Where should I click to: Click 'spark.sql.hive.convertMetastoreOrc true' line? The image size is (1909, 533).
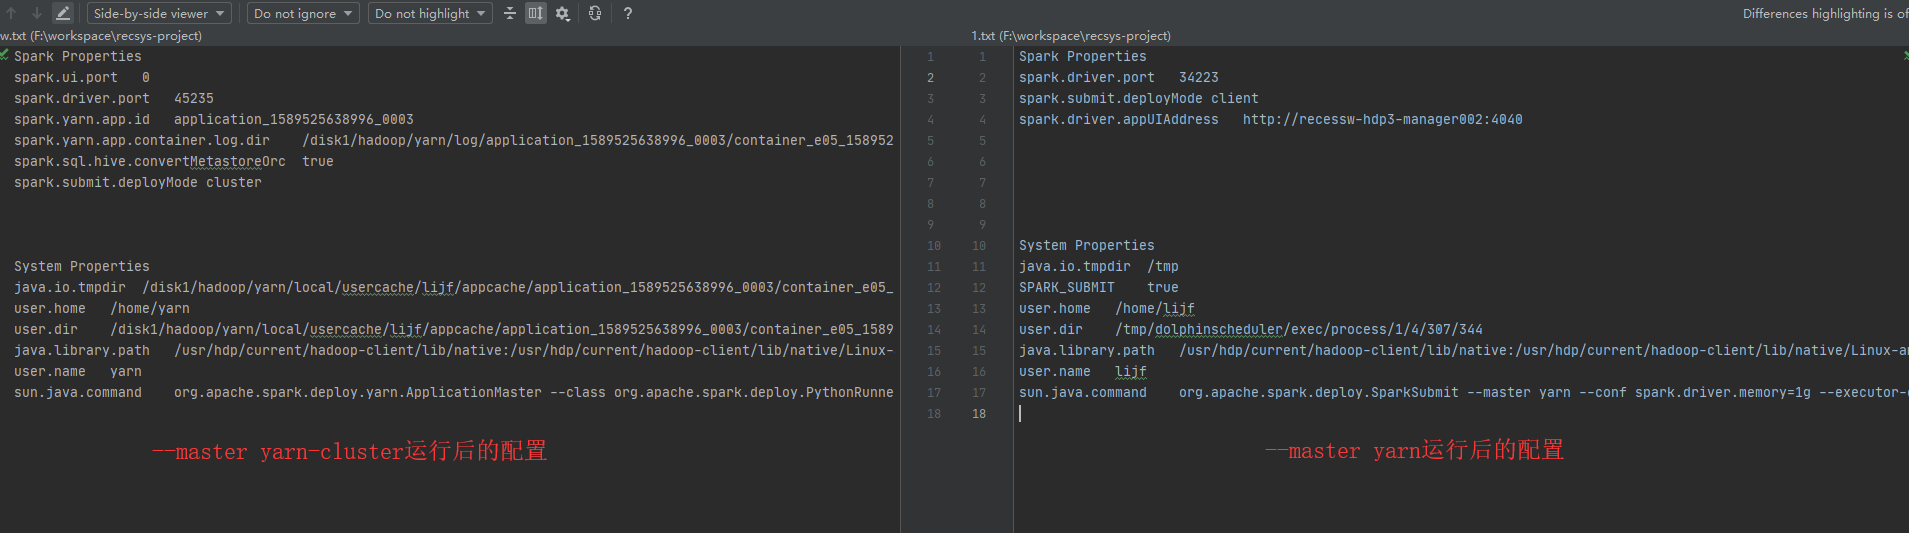click(174, 161)
